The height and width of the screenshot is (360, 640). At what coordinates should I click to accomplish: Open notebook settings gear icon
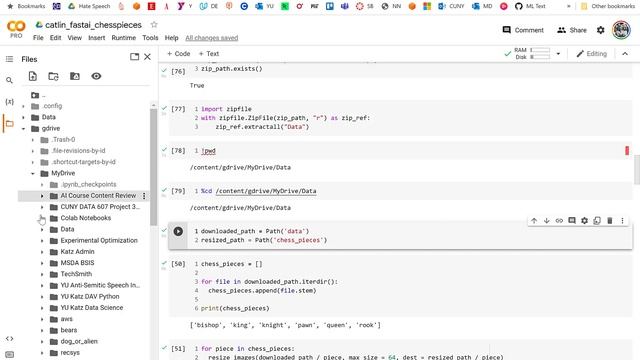pos(600,30)
